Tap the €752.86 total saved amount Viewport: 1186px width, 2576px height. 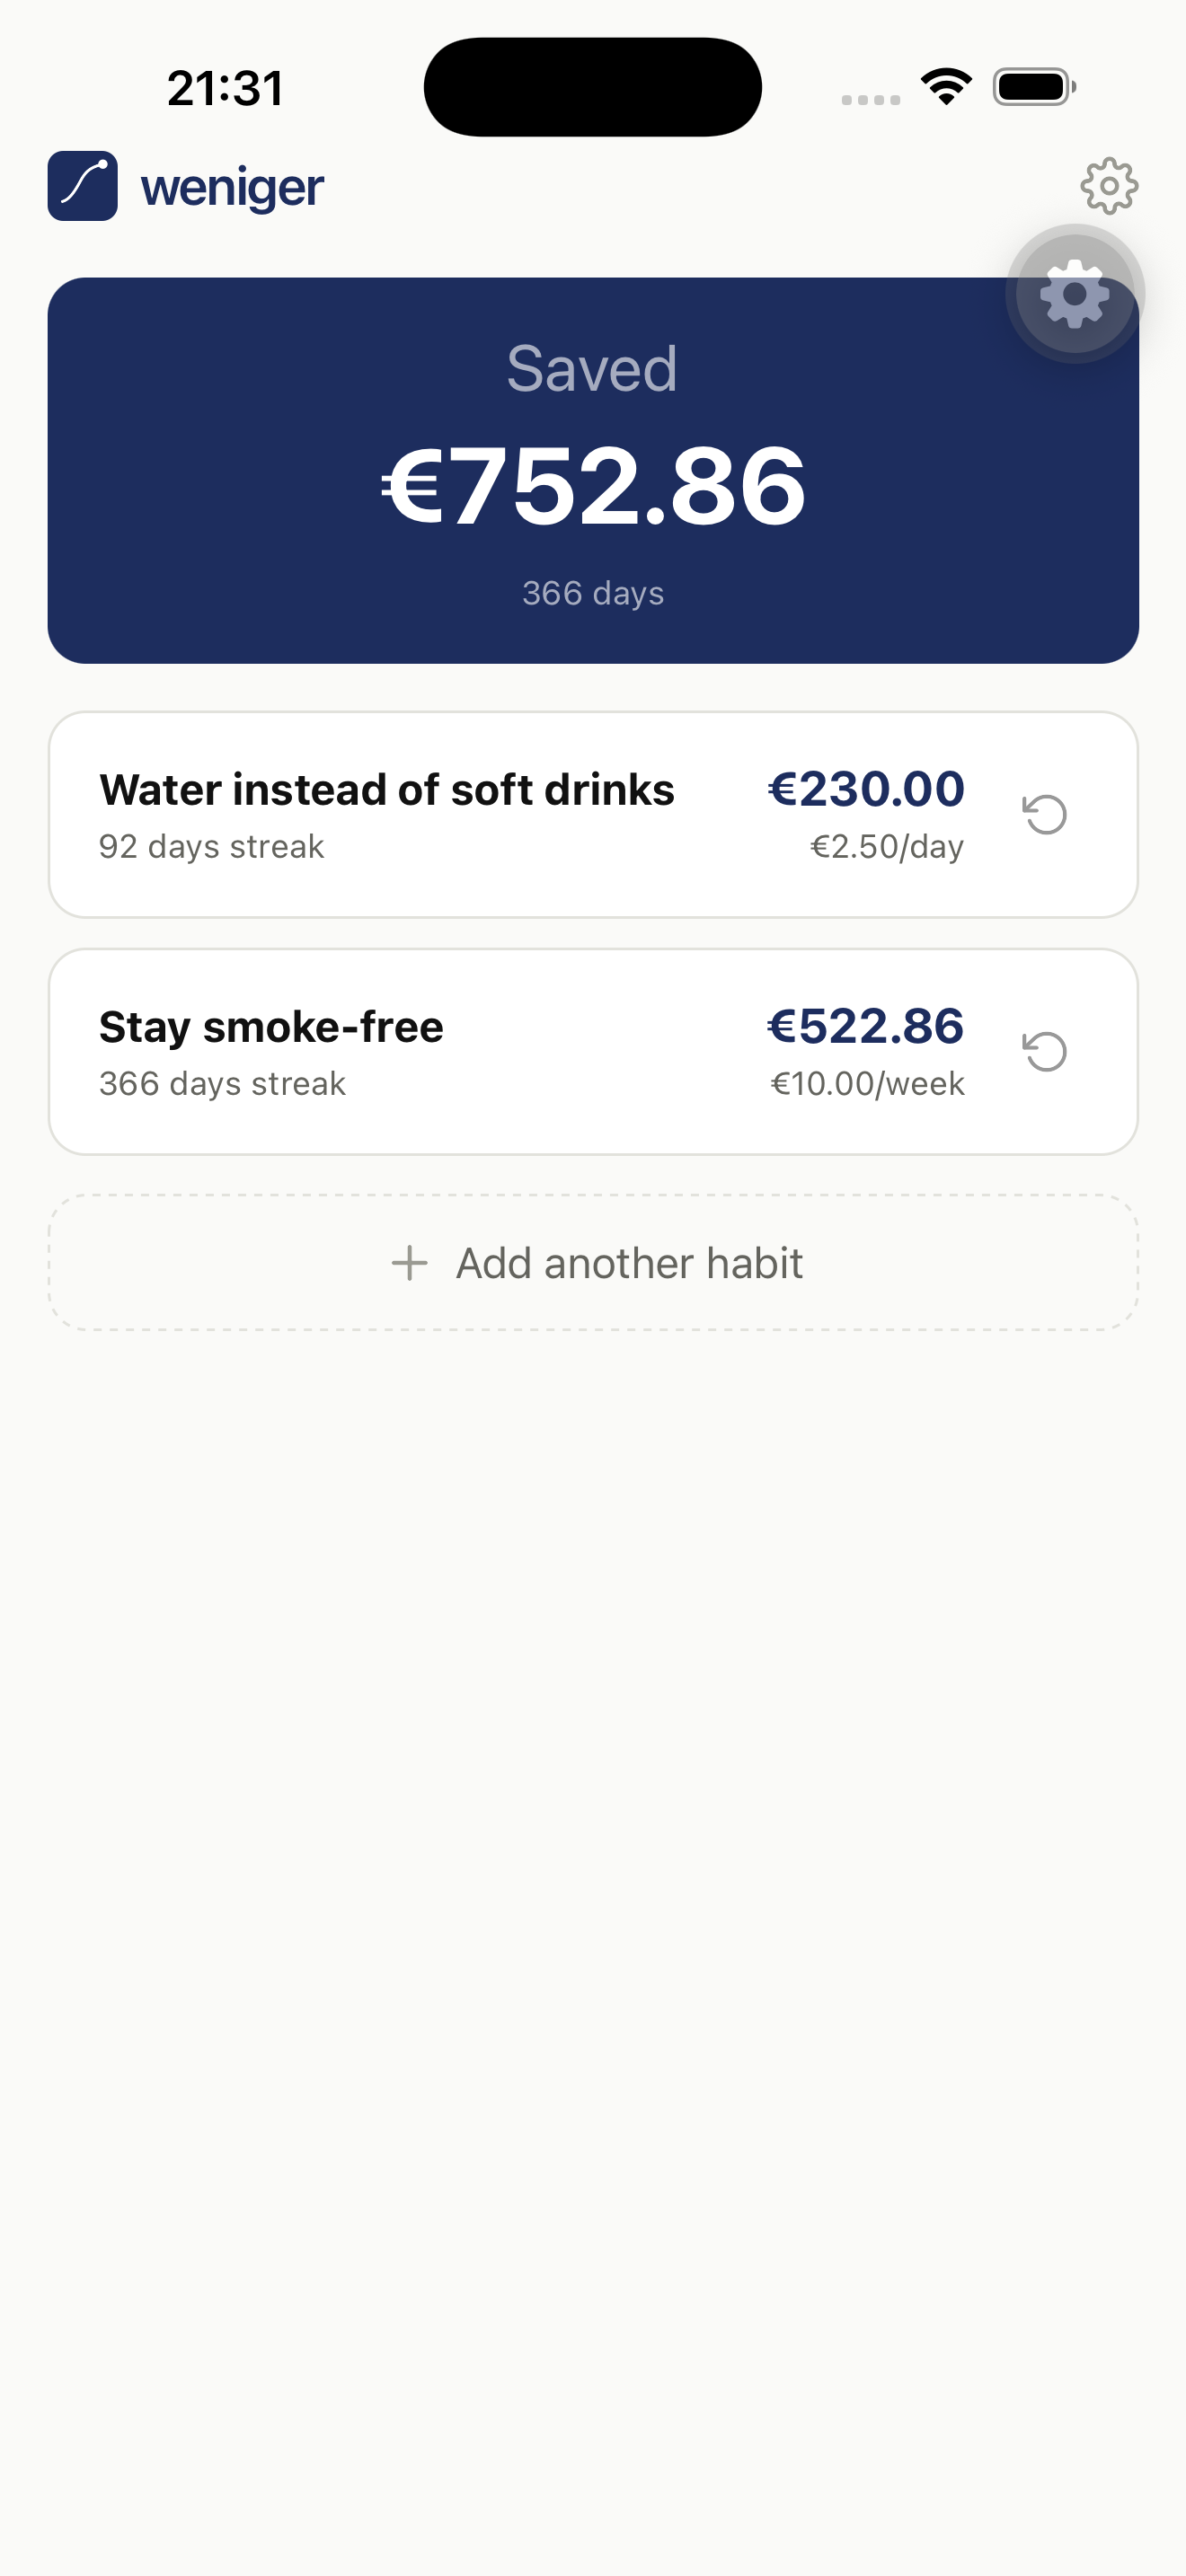(593, 487)
